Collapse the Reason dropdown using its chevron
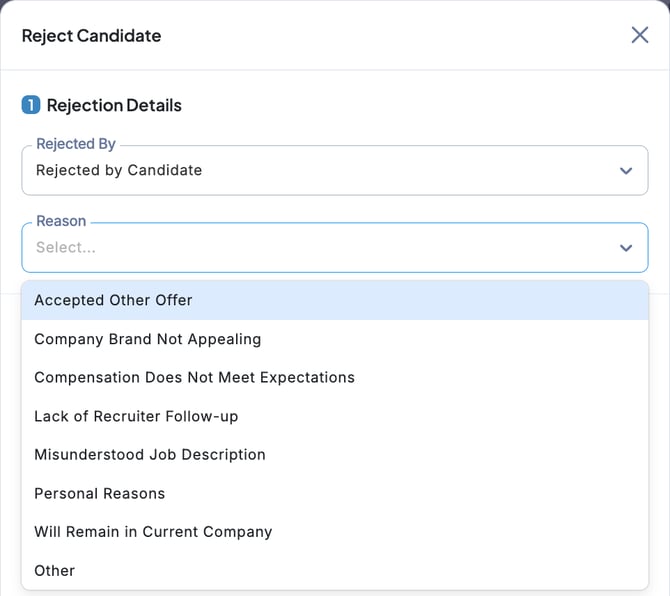670x596 pixels. click(626, 248)
